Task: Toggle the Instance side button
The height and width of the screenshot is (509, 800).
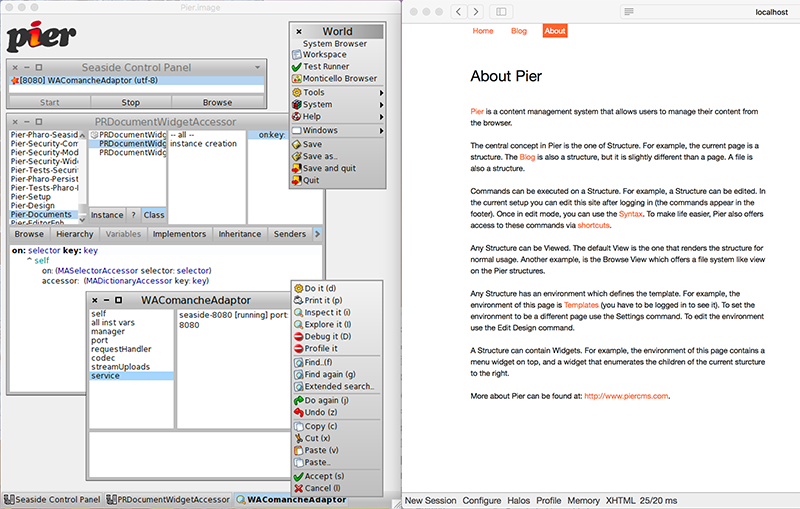Action: pos(107,215)
